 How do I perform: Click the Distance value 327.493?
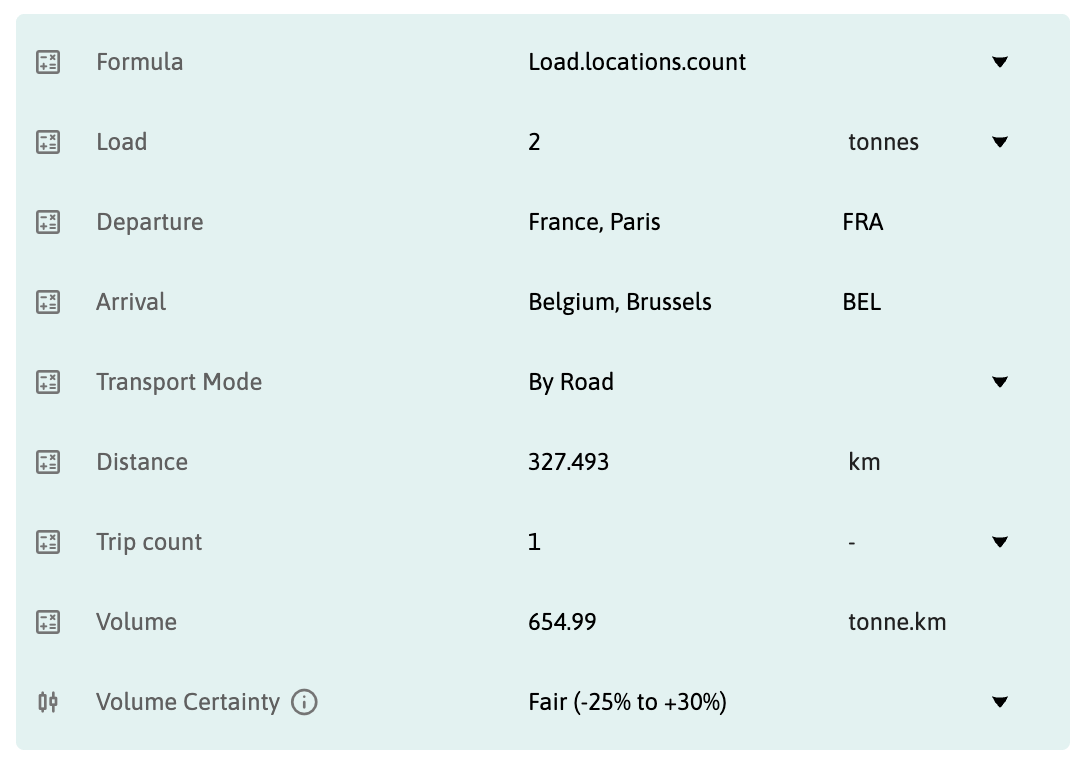[568, 462]
